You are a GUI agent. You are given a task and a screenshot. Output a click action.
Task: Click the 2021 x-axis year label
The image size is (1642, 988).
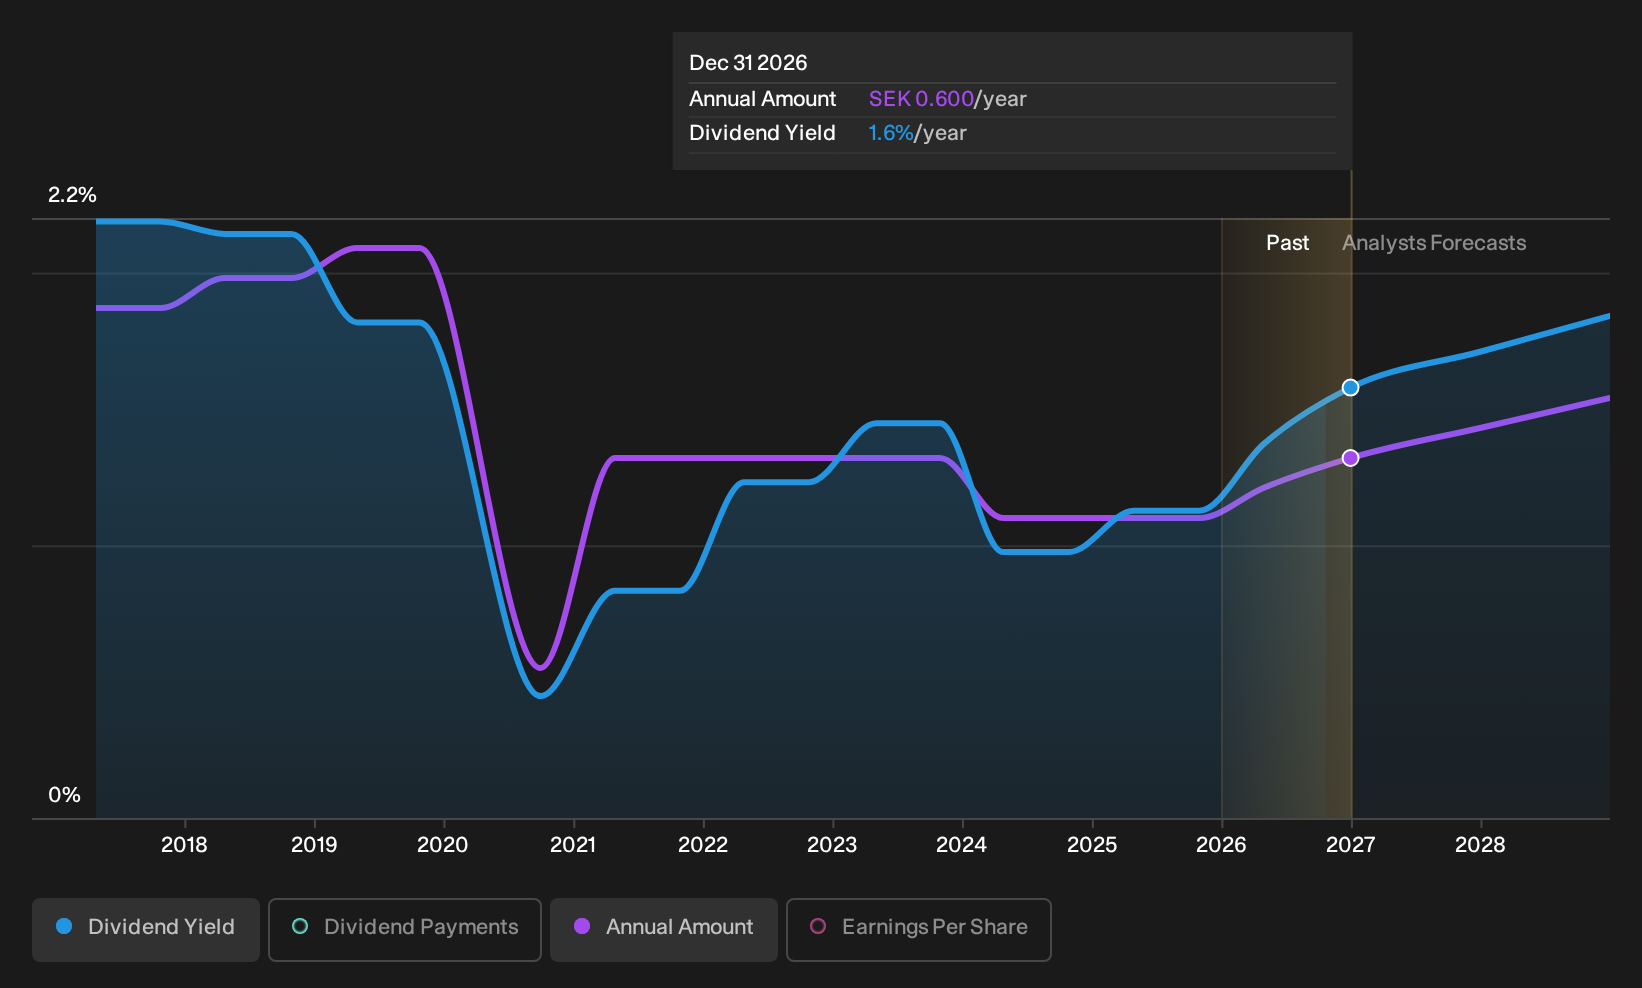[x=573, y=845]
